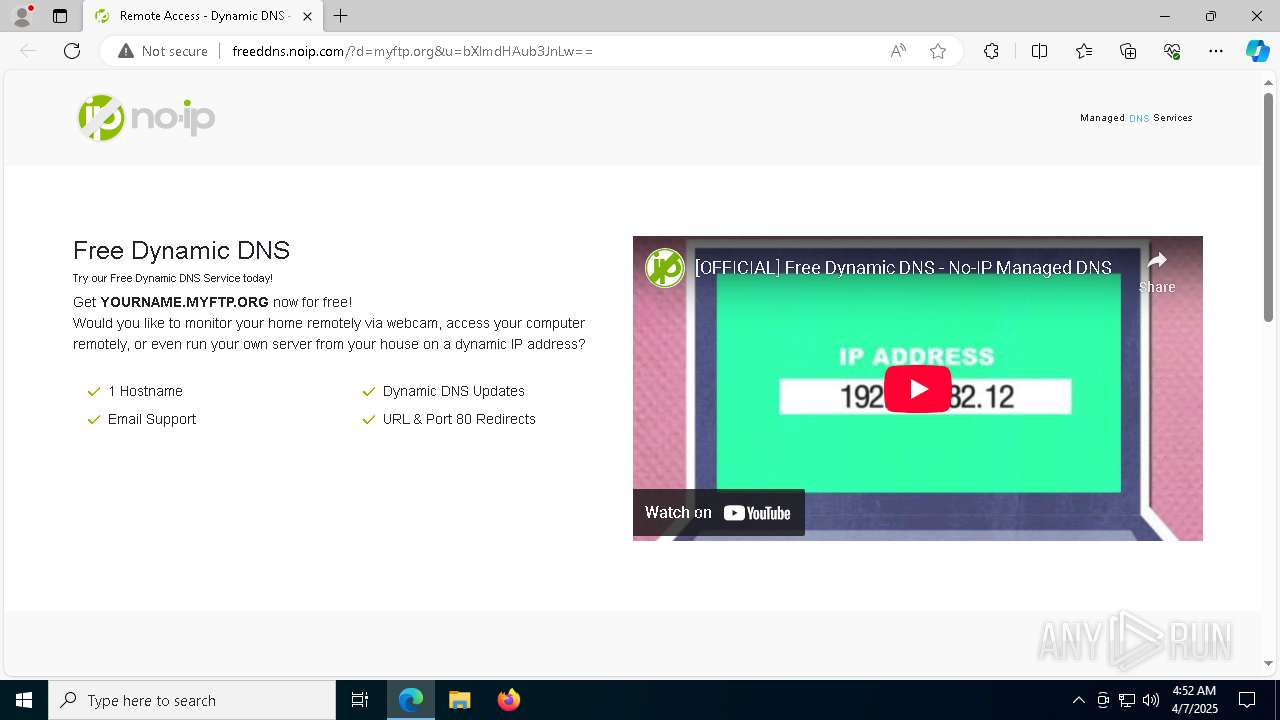Go back using the browser back arrow
This screenshot has width=1280, height=720.
click(x=28, y=51)
